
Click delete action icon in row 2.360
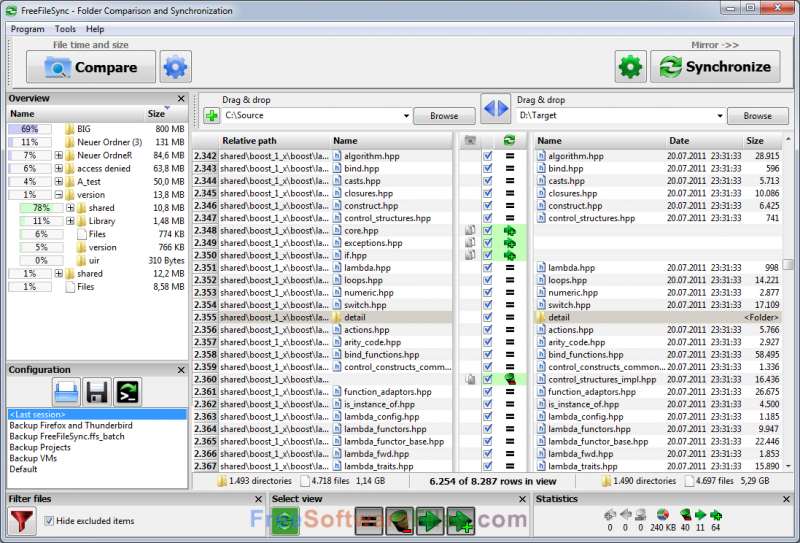point(509,379)
